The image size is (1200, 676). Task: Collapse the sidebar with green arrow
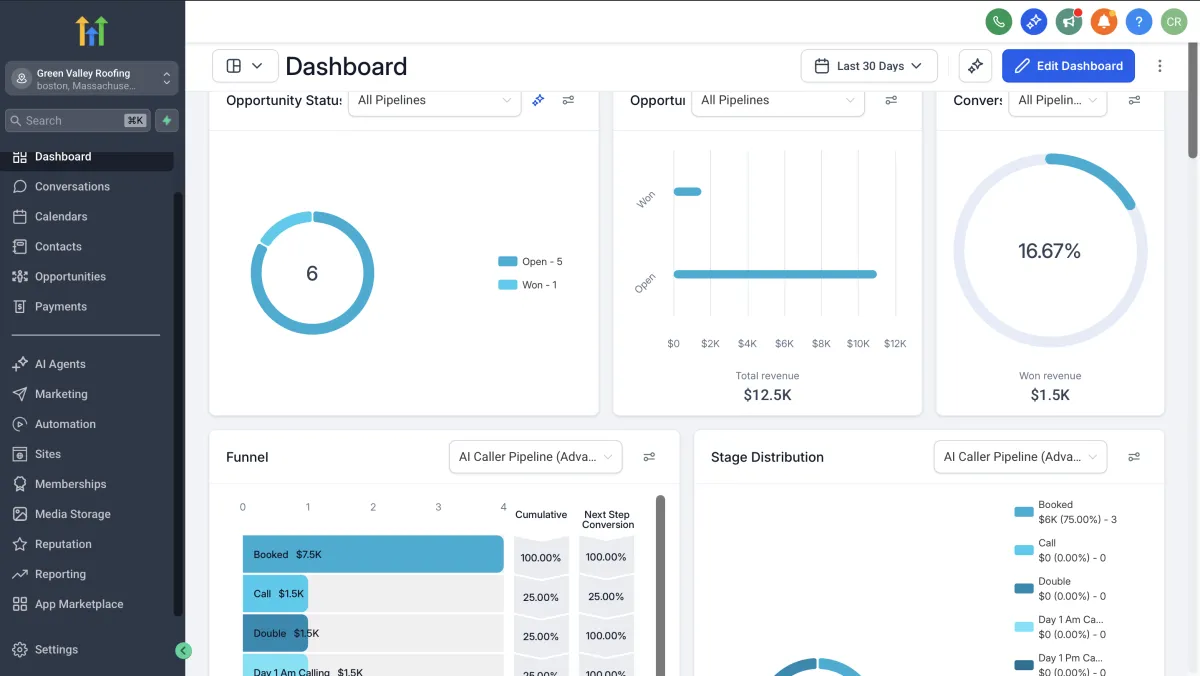pyautogui.click(x=183, y=650)
